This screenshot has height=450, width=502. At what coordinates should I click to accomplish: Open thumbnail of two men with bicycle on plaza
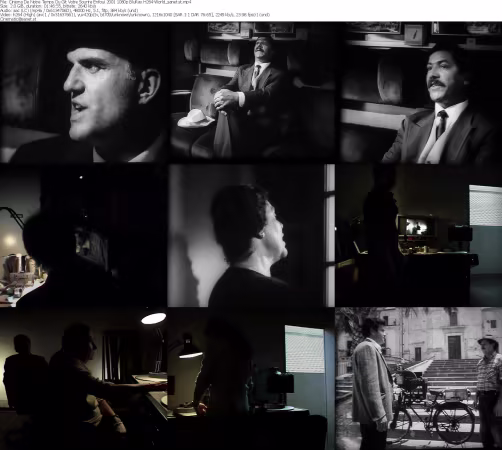(419, 379)
